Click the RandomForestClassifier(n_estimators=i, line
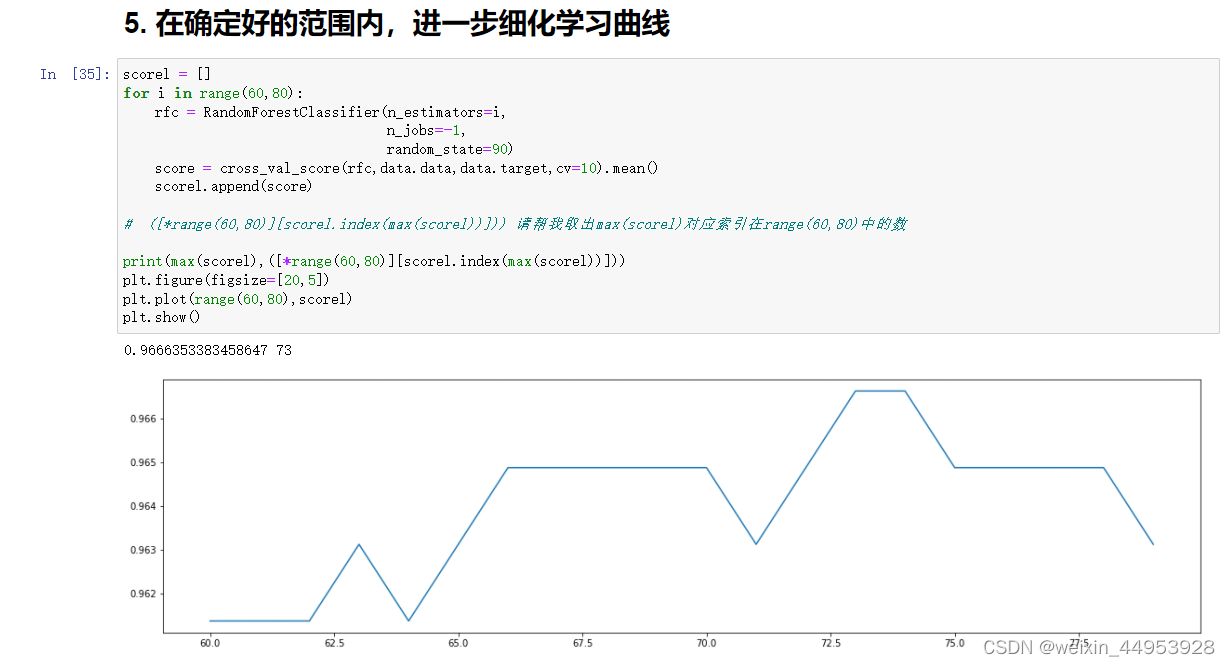 click(331, 112)
